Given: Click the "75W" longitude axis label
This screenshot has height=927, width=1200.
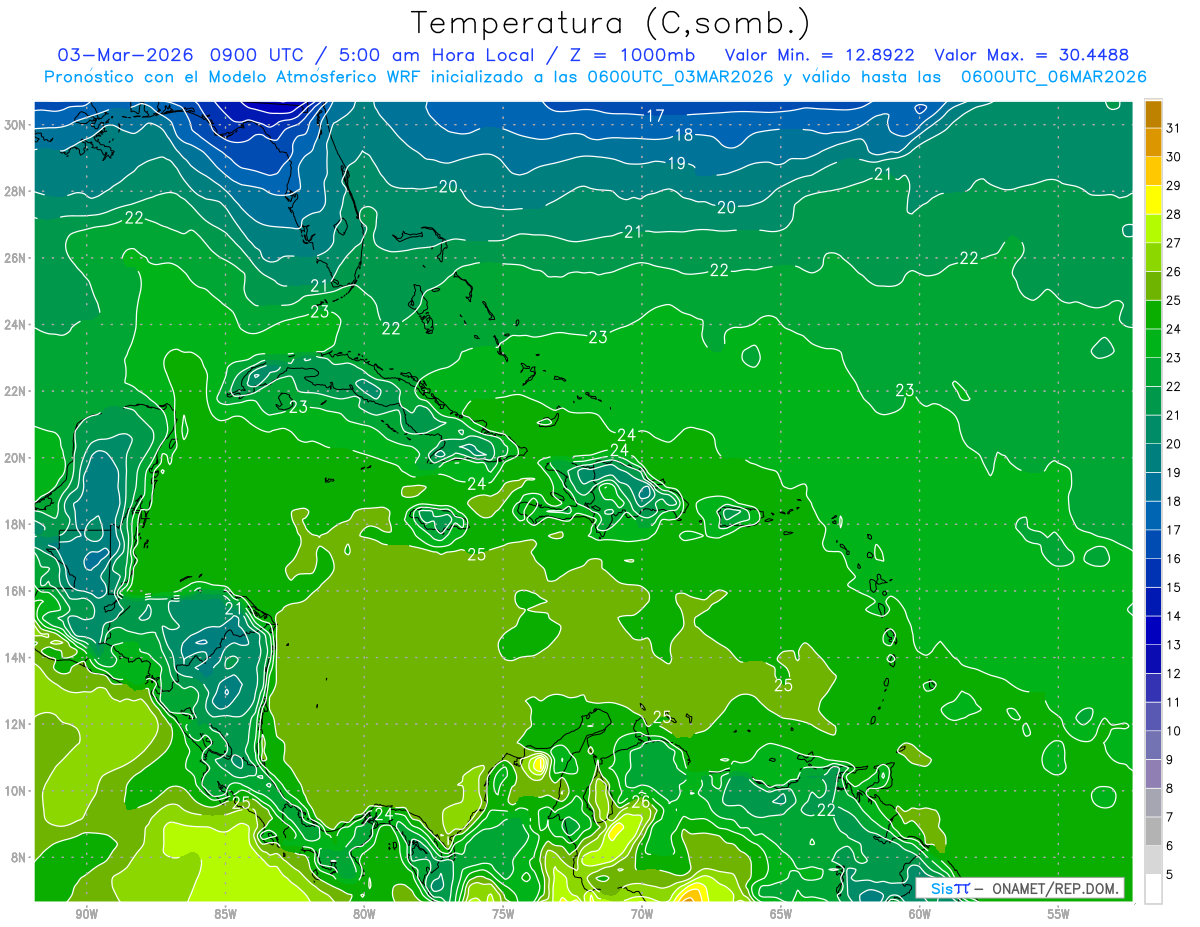Looking at the screenshot, I should tap(503, 914).
